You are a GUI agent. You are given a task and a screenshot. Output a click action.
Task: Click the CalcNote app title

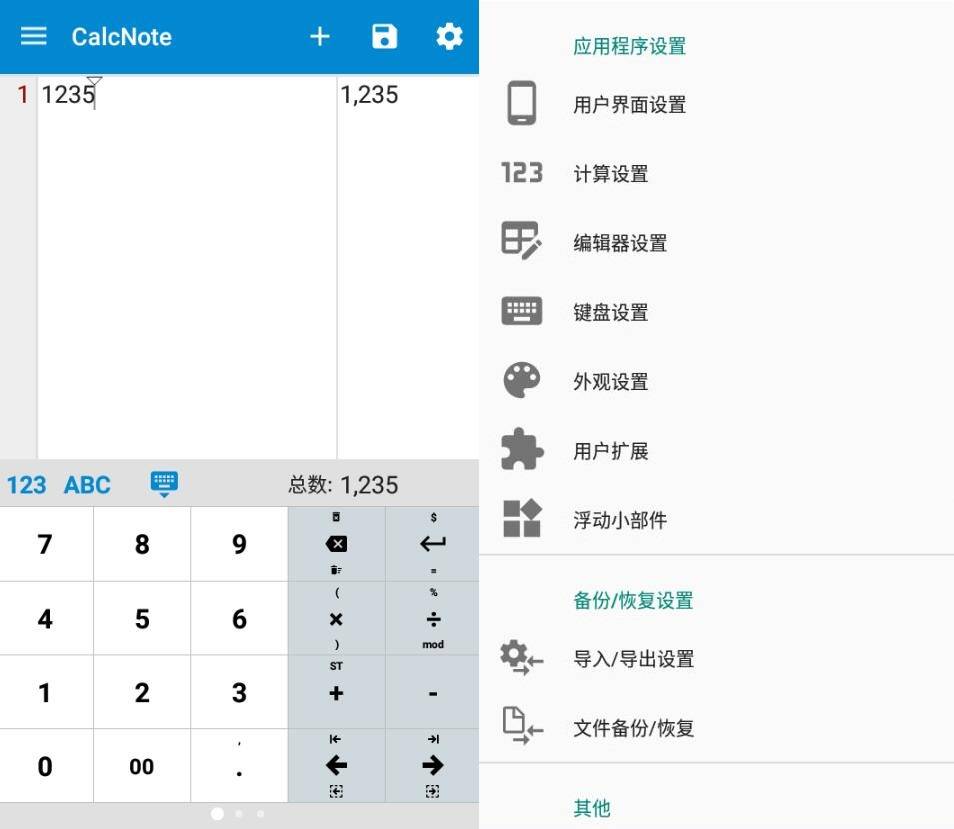tap(122, 36)
